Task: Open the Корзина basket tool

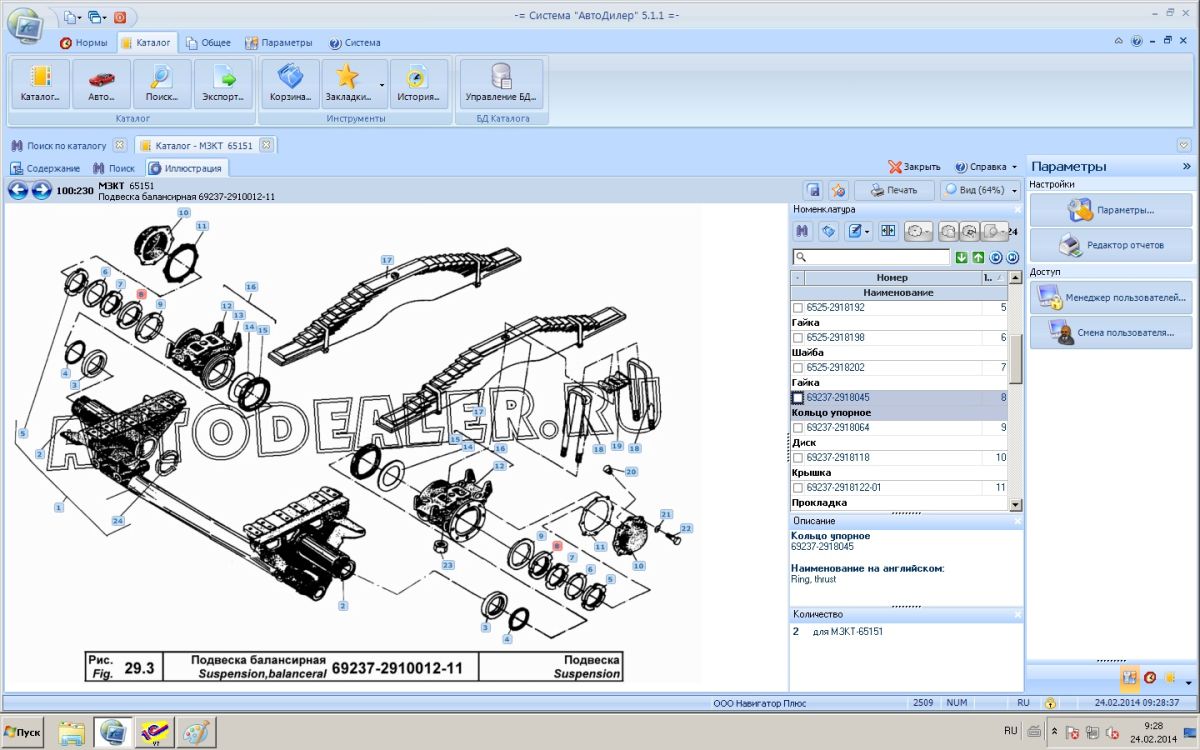Action: point(290,84)
